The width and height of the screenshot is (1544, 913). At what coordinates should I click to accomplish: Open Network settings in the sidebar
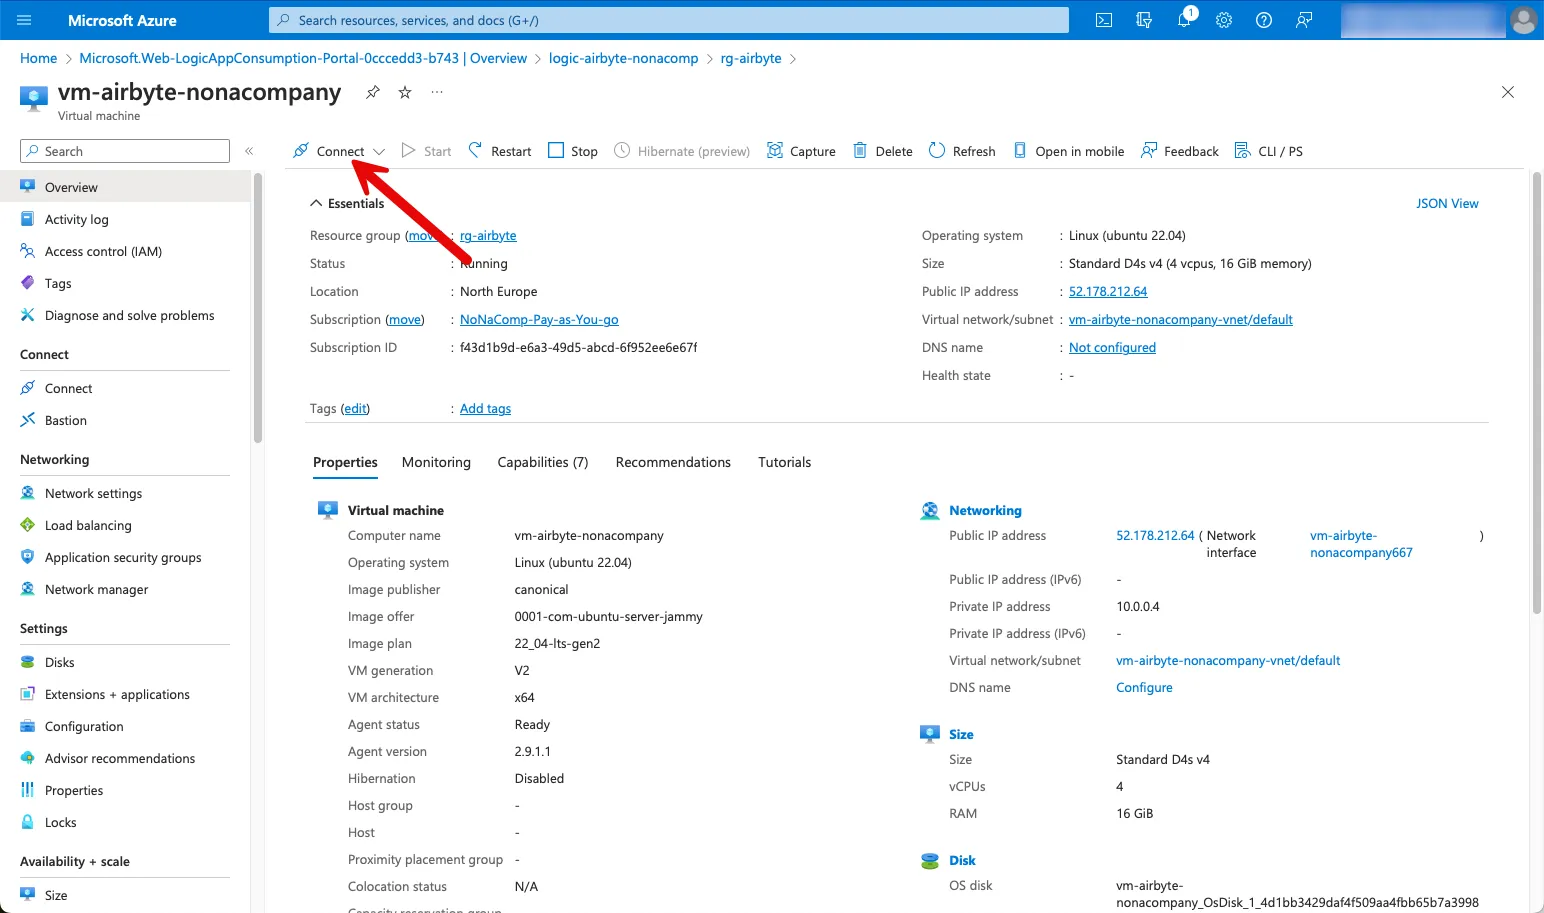93,493
